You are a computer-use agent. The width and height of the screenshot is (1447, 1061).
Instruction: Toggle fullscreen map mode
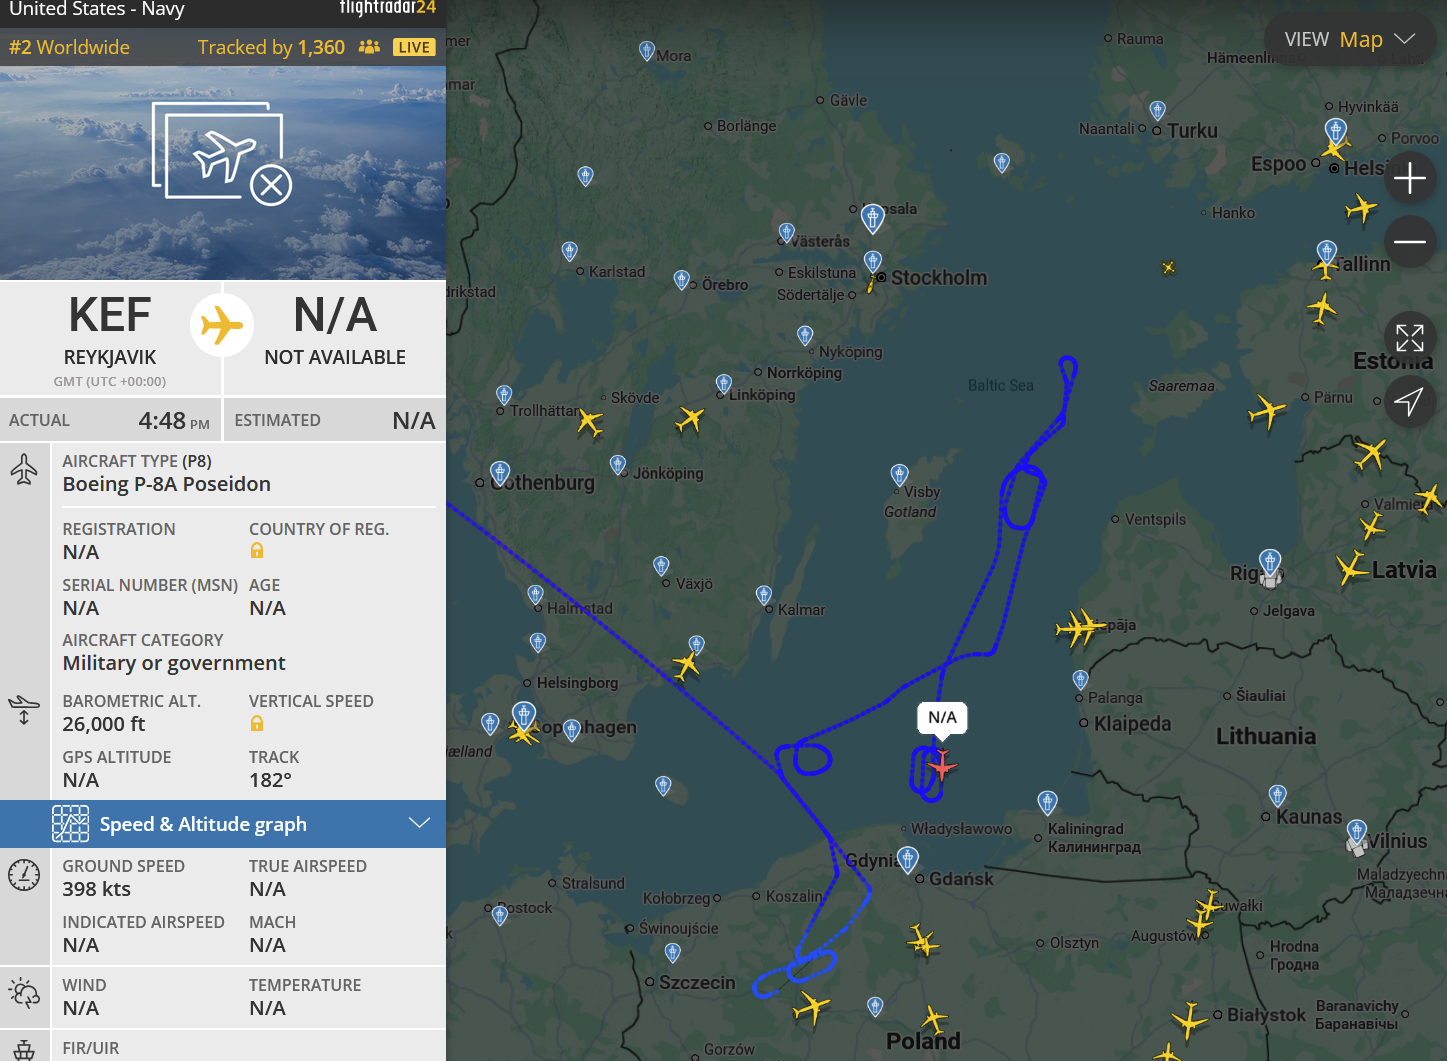pyautogui.click(x=1409, y=338)
